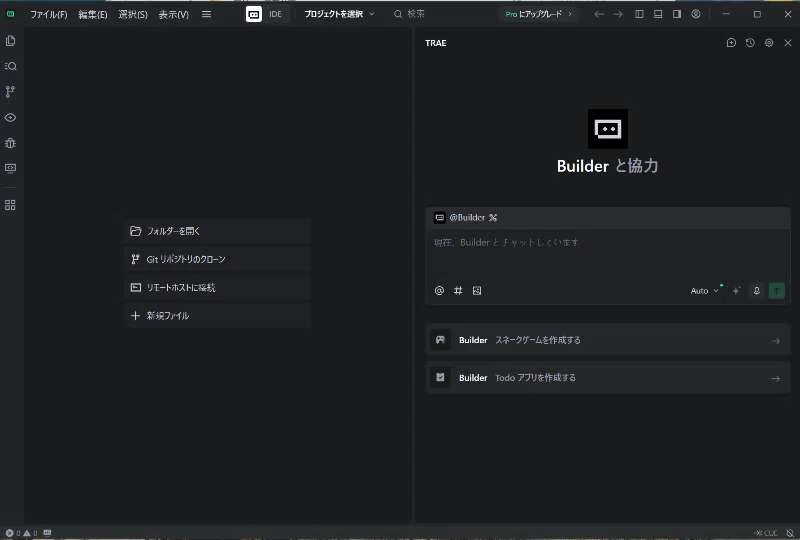The height and width of the screenshot is (540, 800).
Task: Open the 表示(V) menu
Action: (x=173, y=14)
